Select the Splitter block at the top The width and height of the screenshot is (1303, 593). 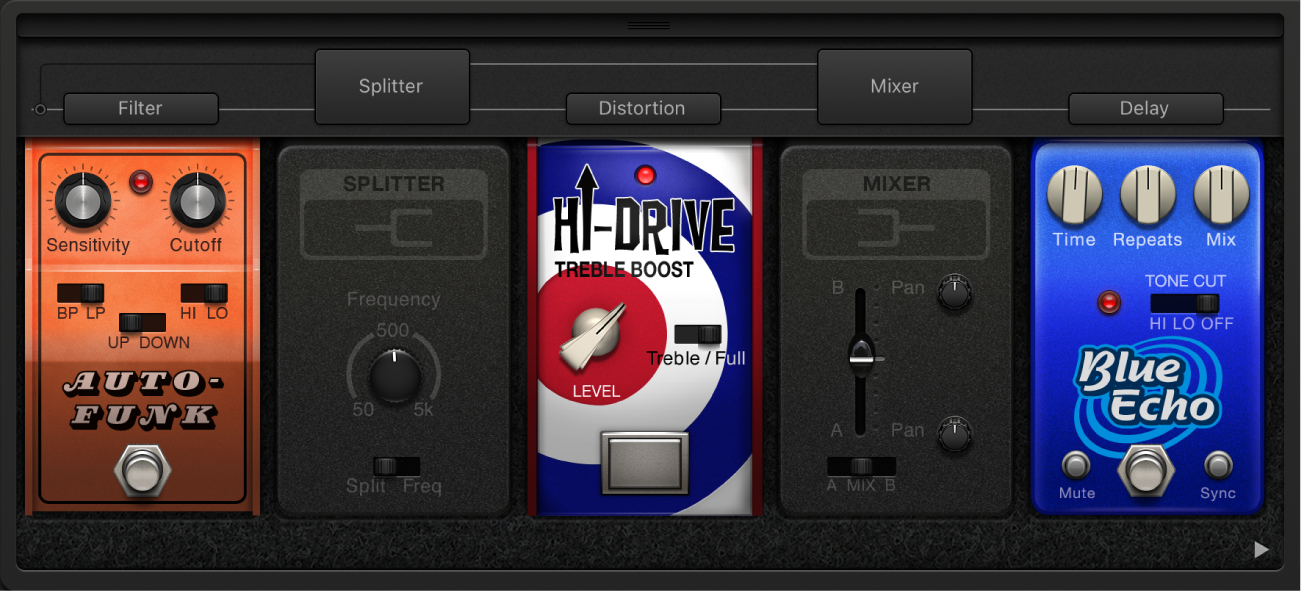click(x=391, y=86)
